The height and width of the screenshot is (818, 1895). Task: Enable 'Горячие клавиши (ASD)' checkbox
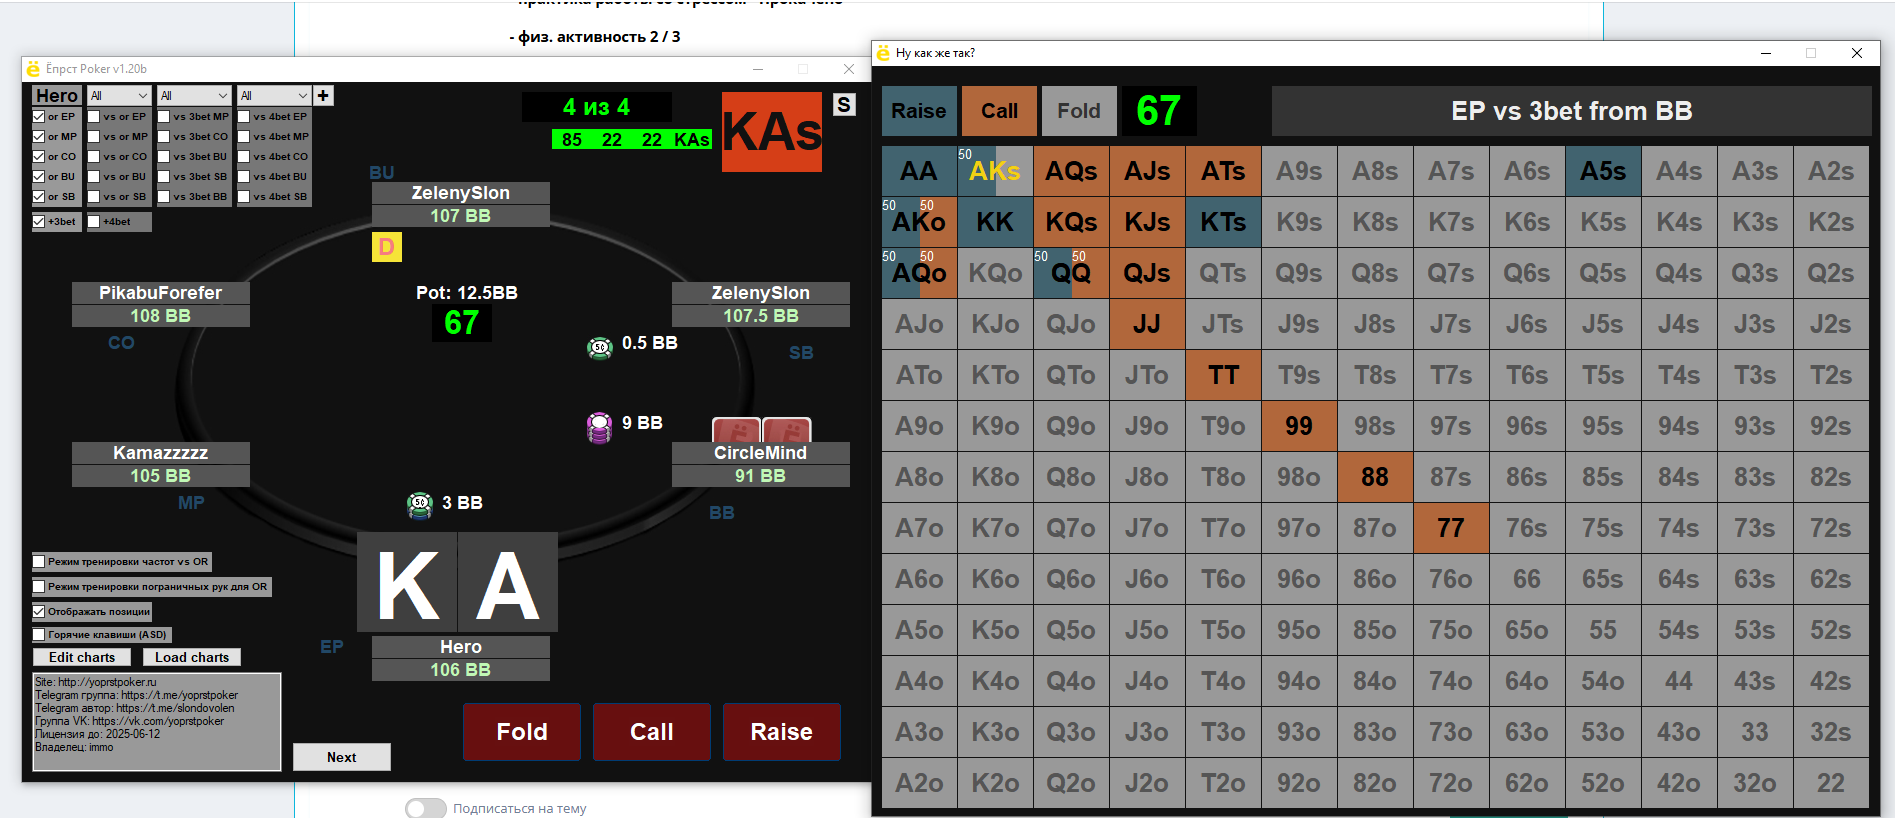coord(39,635)
